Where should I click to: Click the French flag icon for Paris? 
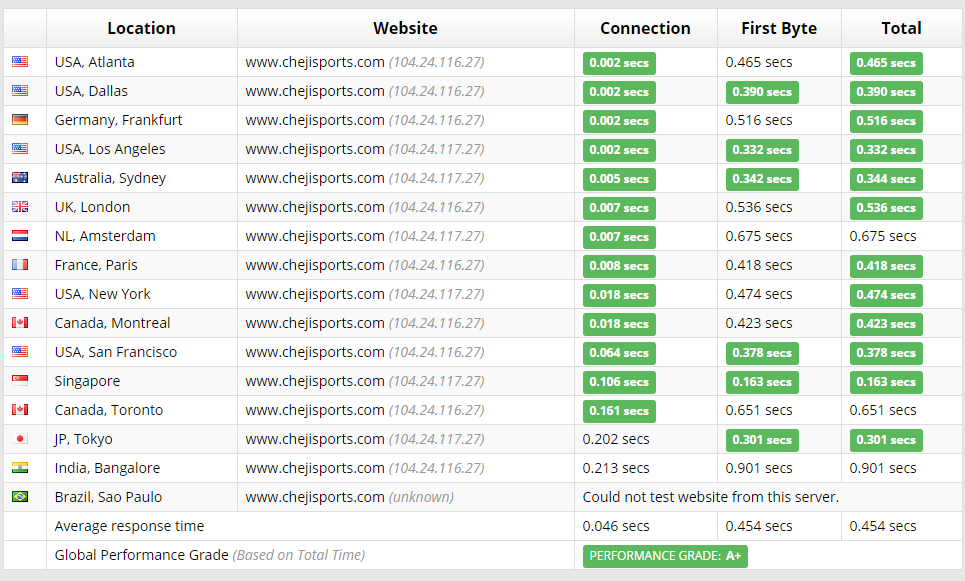(20, 265)
